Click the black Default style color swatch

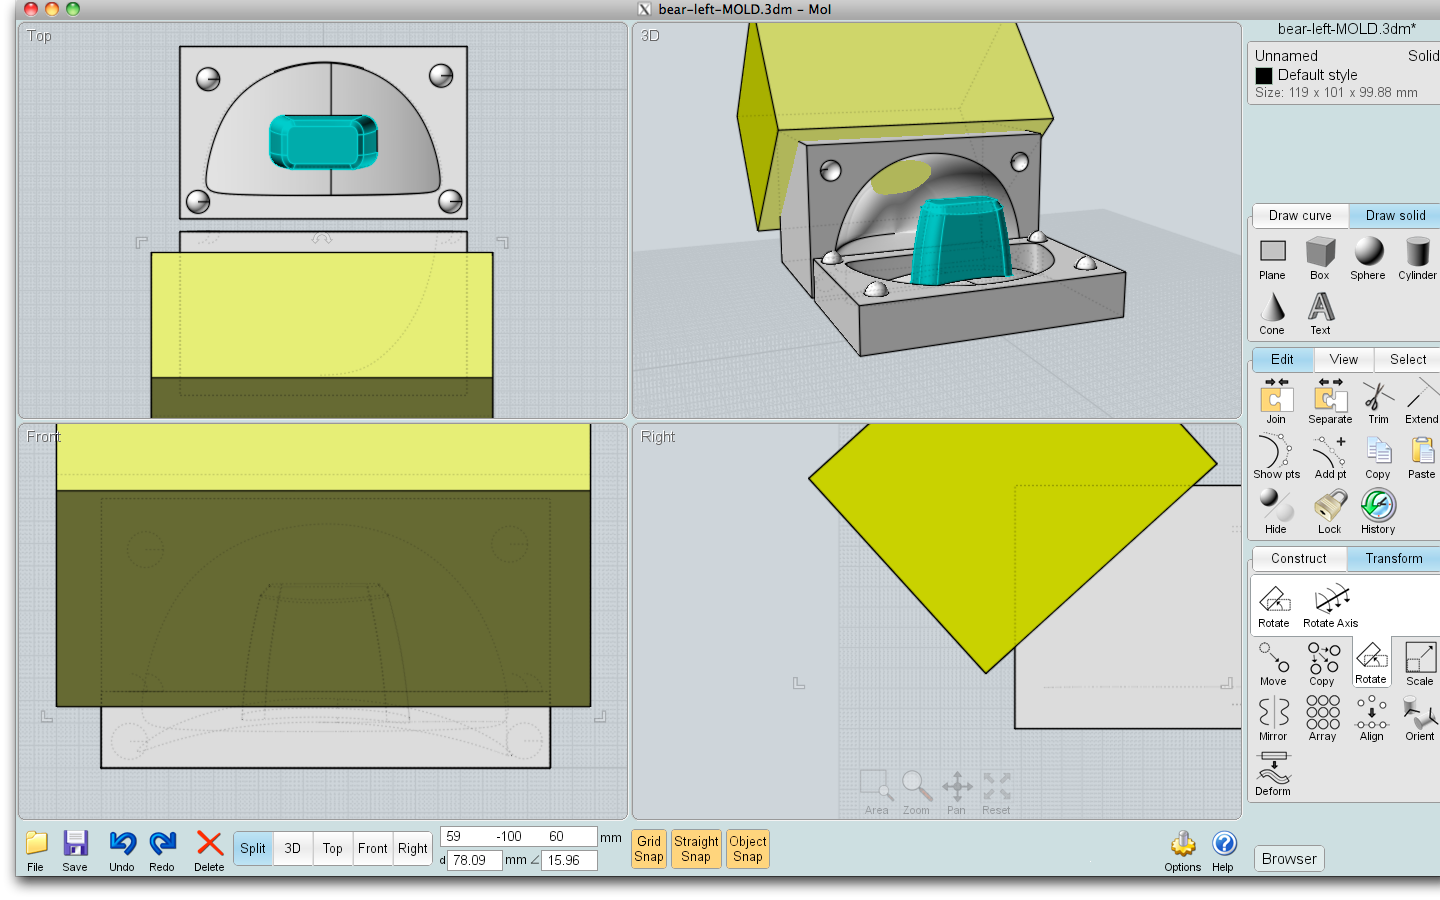coord(1264,75)
